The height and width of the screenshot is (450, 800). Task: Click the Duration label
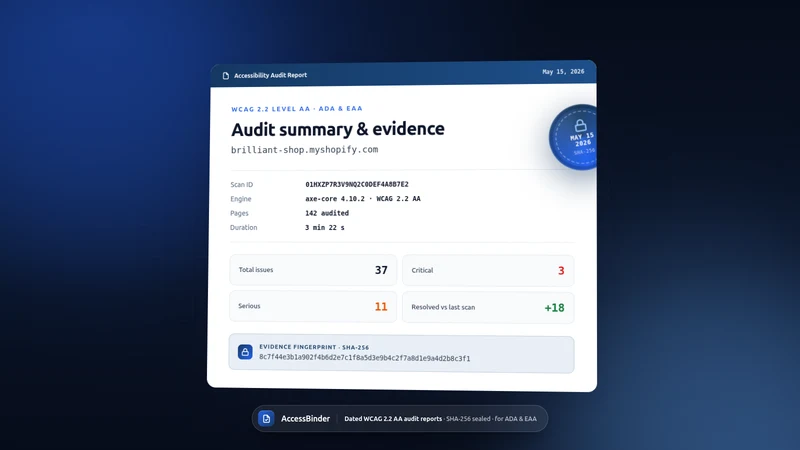(243, 228)
